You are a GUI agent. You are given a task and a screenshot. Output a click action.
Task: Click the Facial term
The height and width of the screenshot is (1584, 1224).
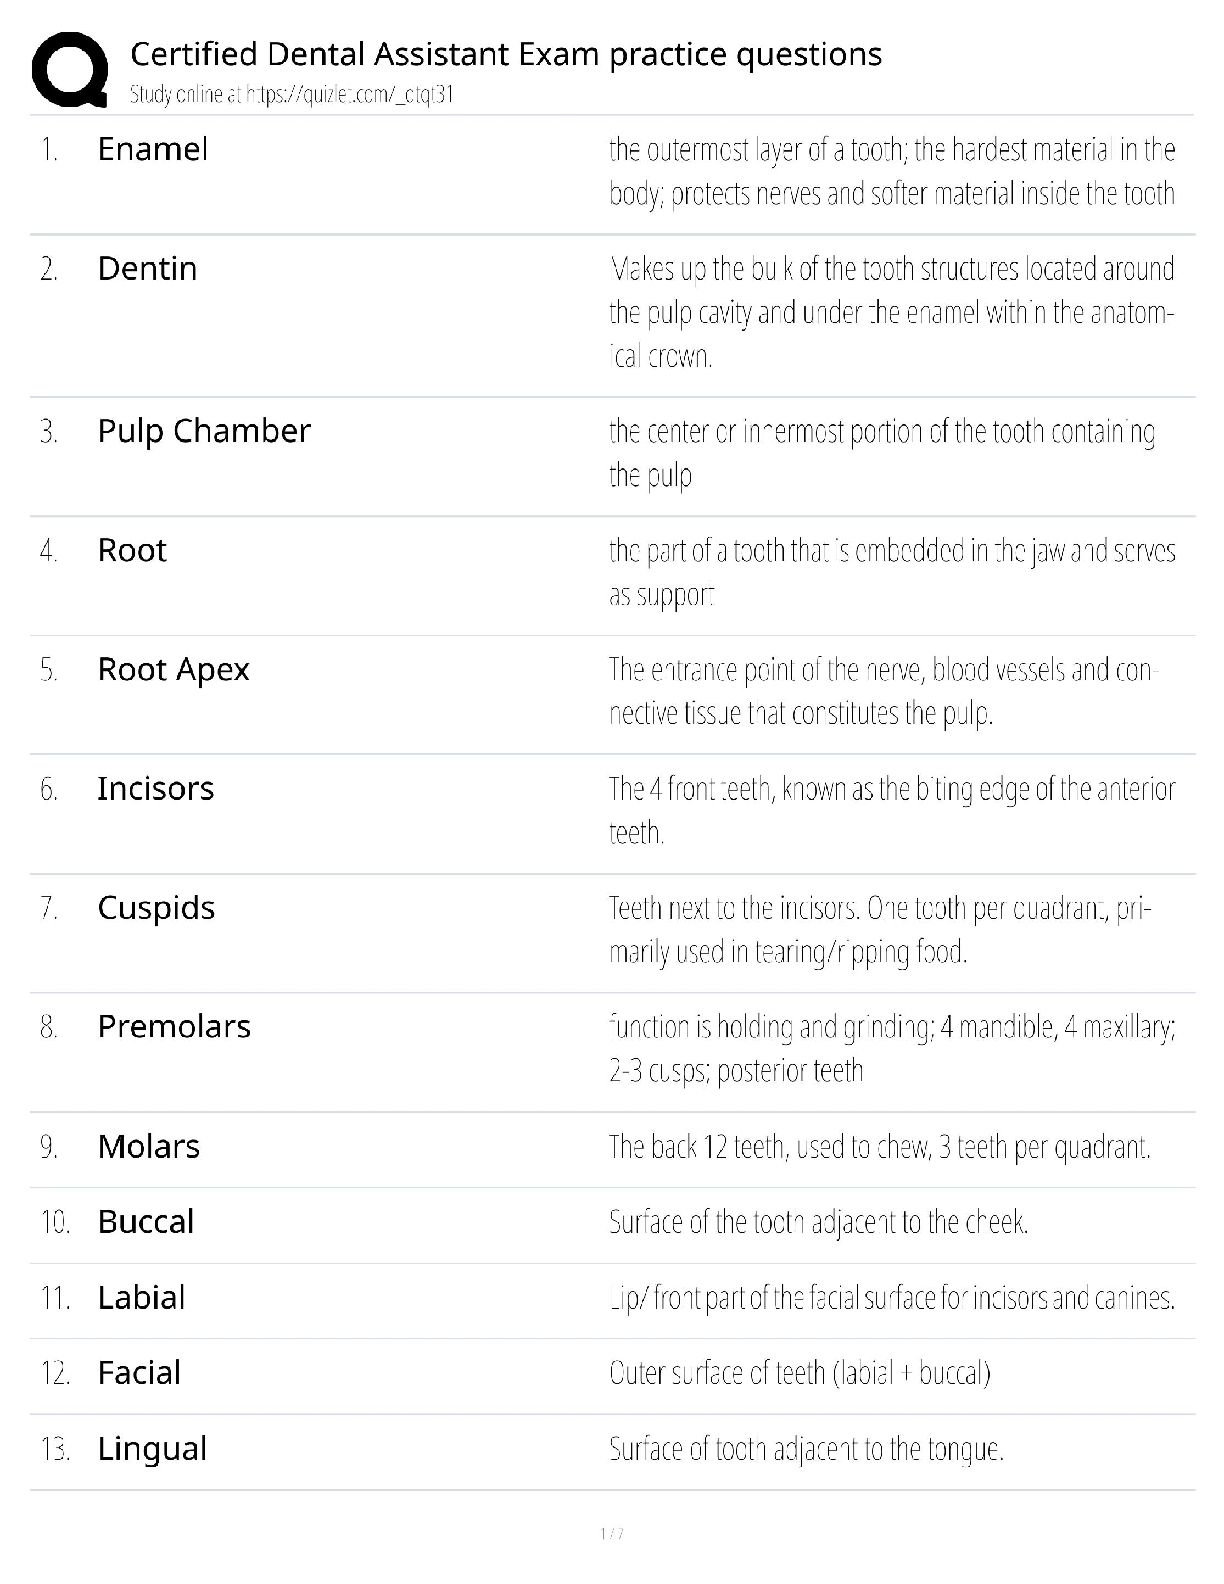139,1373
